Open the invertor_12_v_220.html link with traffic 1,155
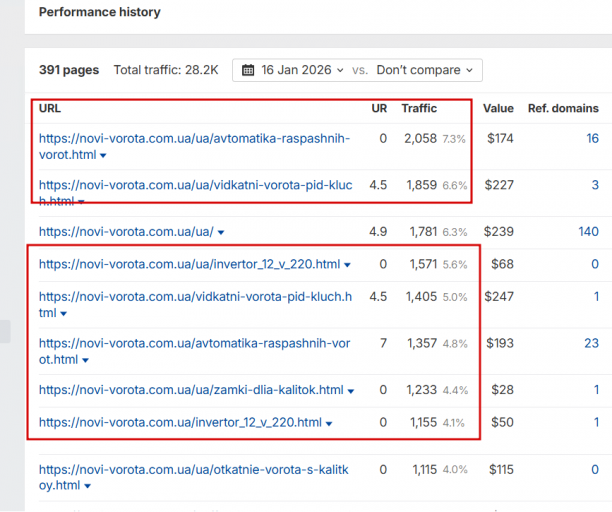The width and height of the screenshot is (612, 512). pos(180,422)
